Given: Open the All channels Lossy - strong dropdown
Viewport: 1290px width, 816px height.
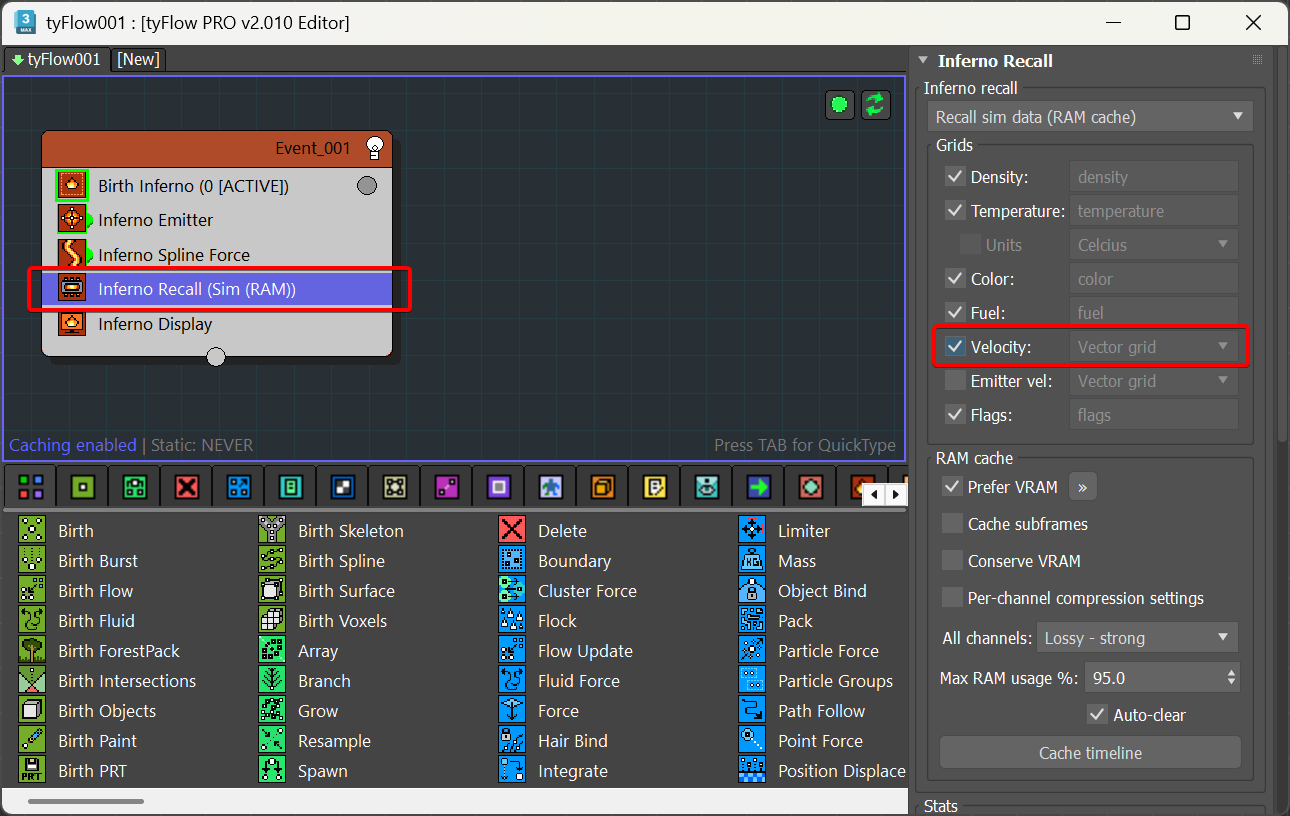Looking at the screenshot, I should (x=1137, y=638).
